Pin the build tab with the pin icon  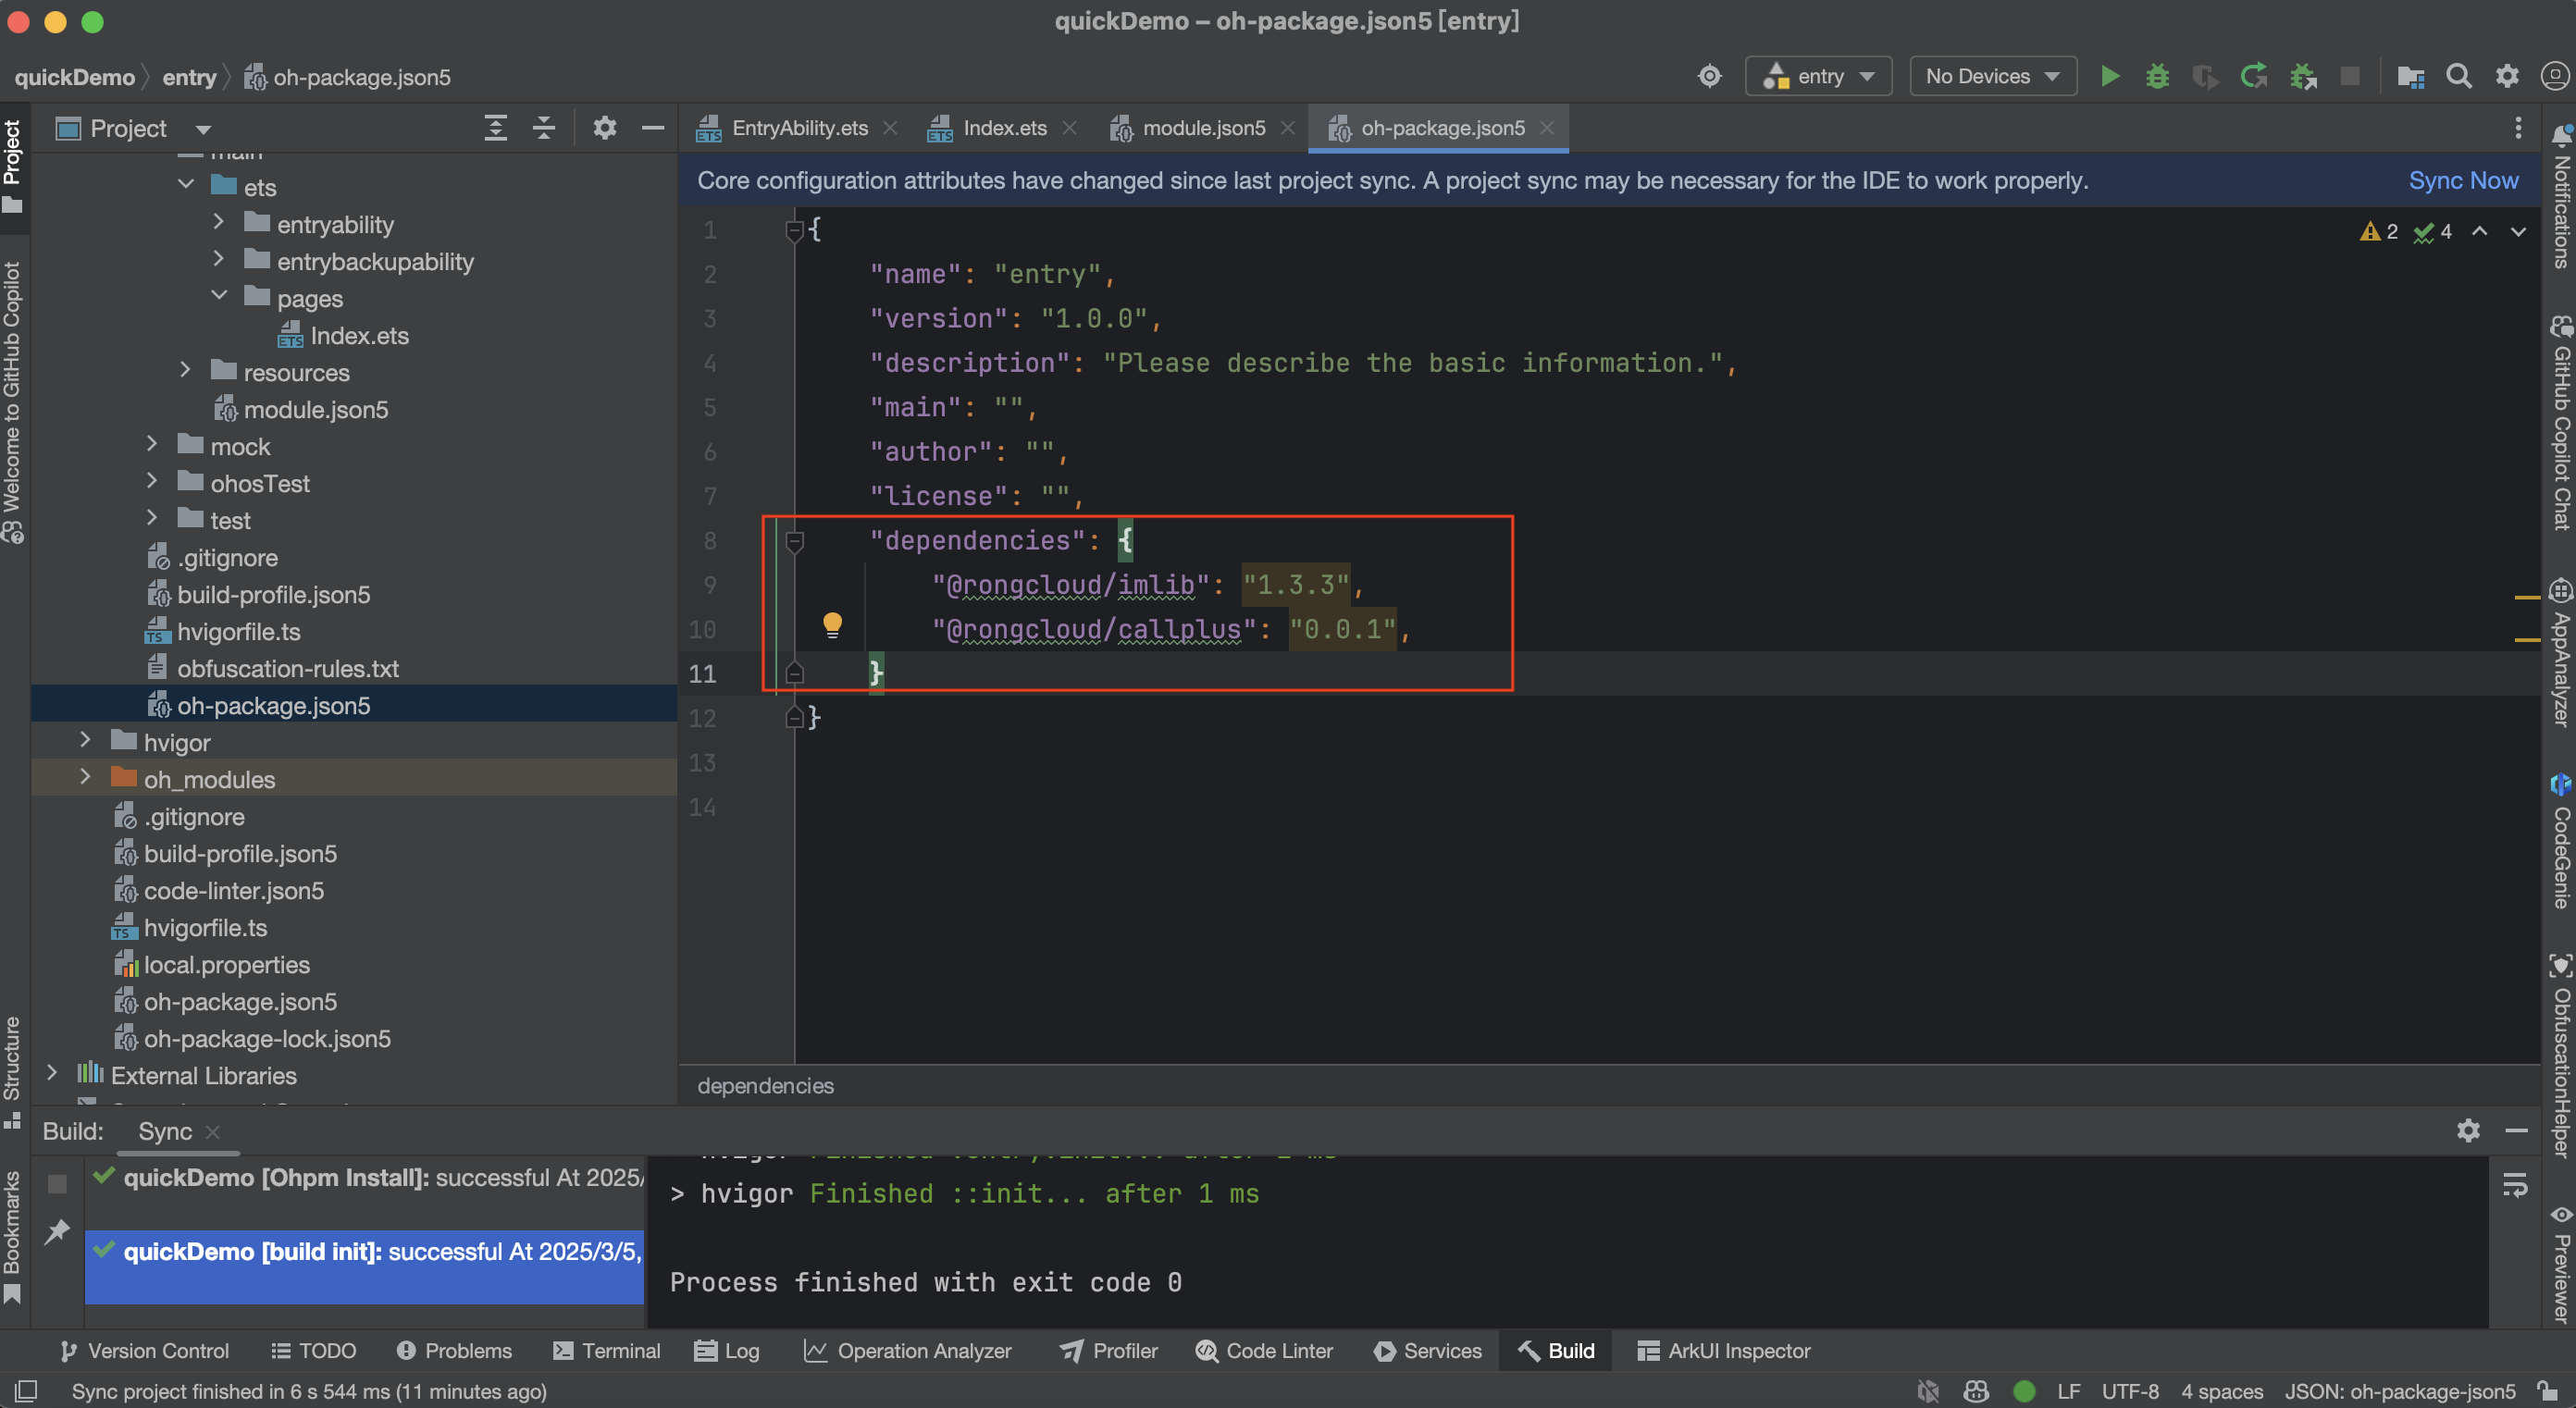[x=57, y=1231]
